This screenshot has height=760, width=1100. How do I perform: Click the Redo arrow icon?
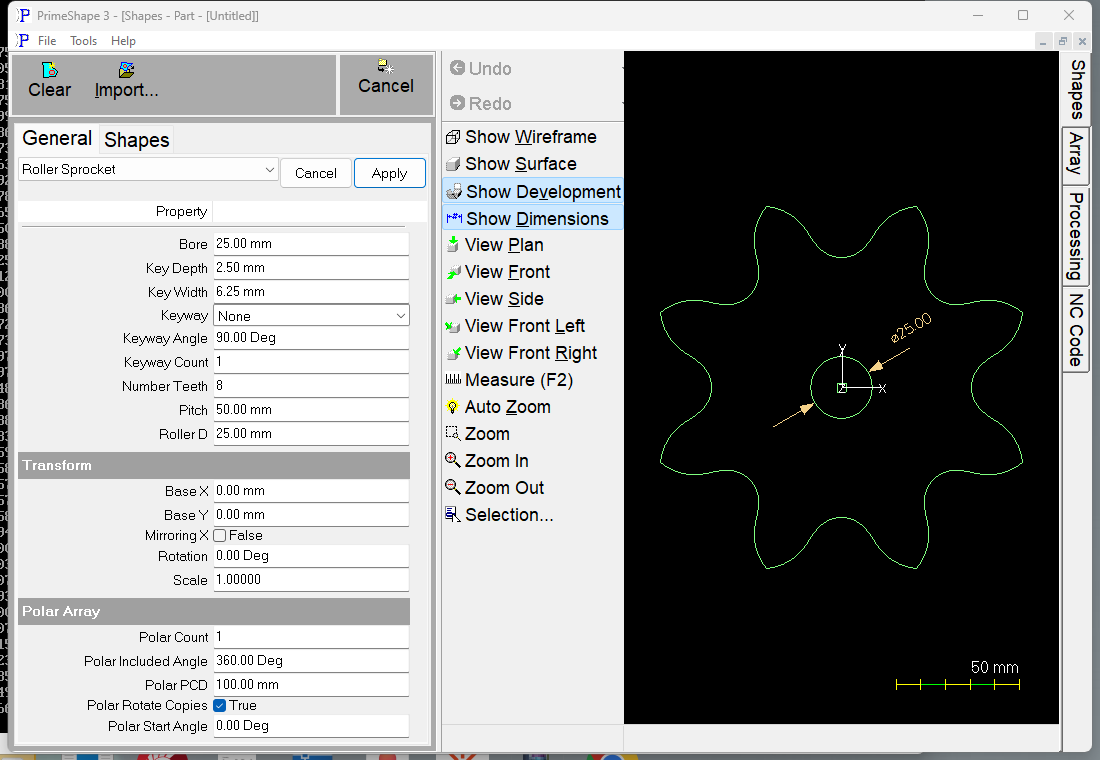coord(457,103)
